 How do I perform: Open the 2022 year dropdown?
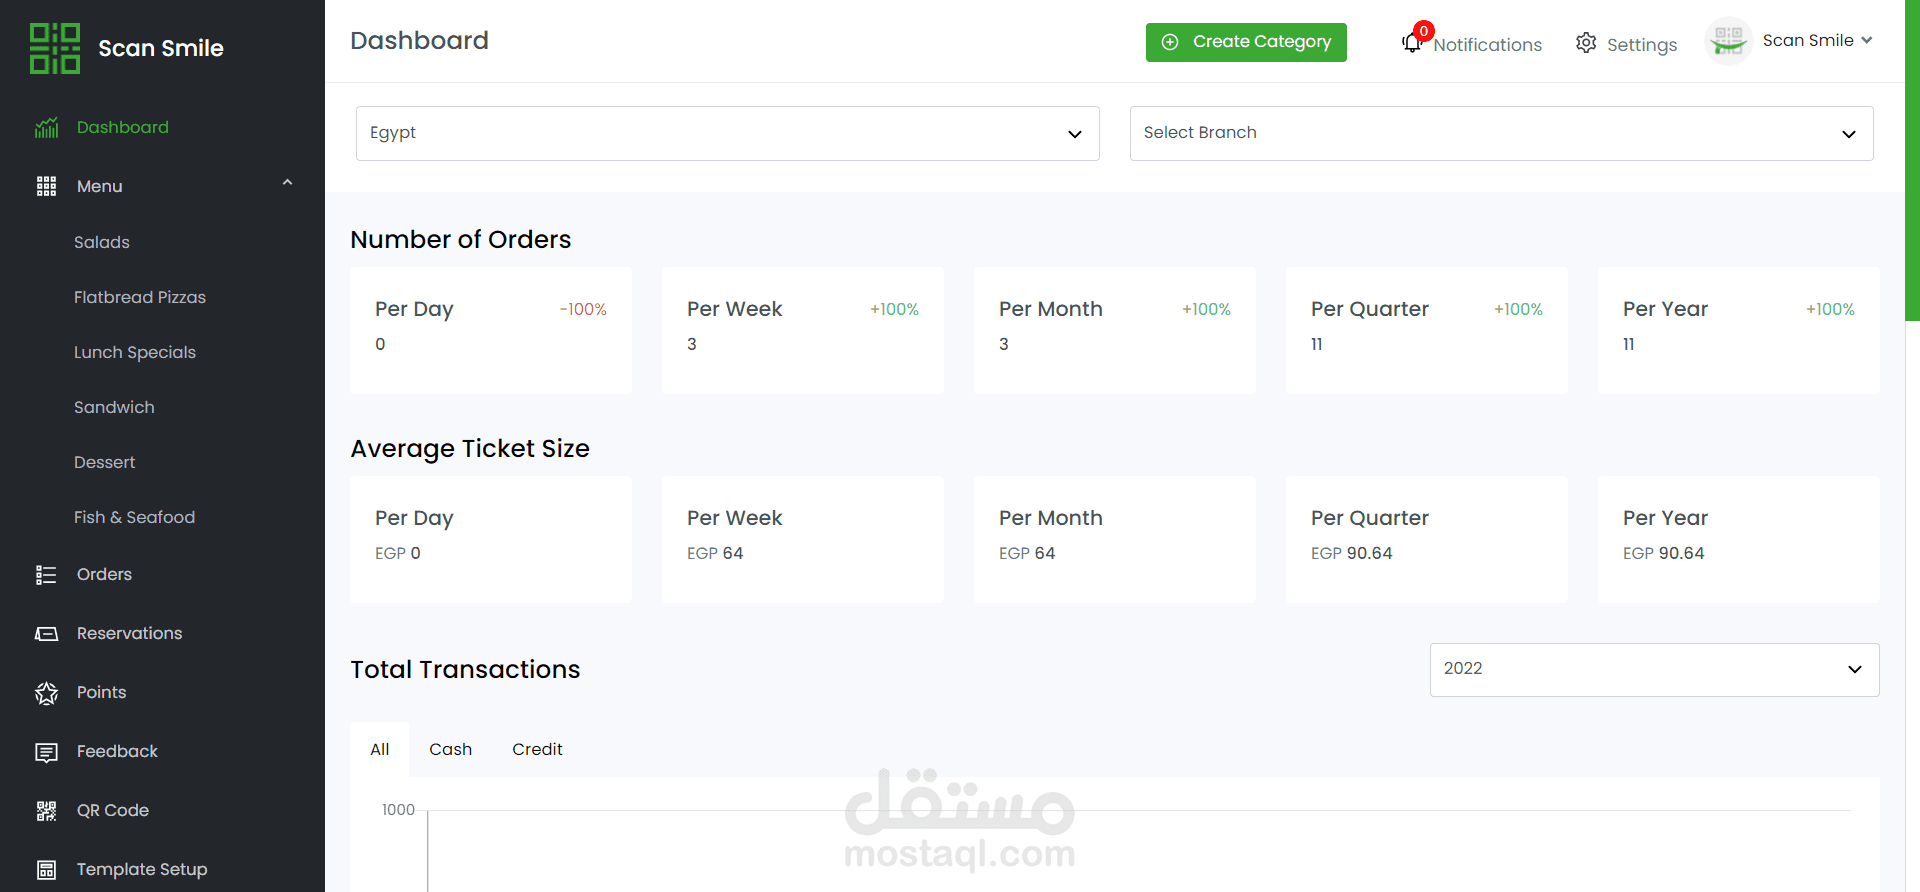(1654, 669)
